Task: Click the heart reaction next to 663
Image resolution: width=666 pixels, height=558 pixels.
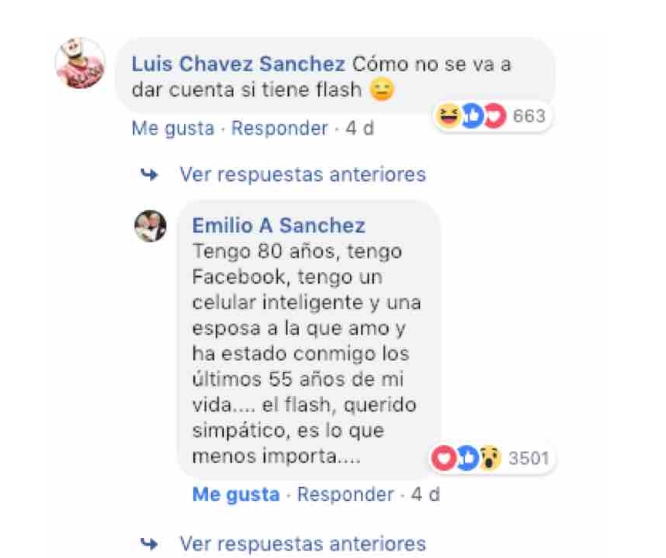Action: (x=495, y=116)
